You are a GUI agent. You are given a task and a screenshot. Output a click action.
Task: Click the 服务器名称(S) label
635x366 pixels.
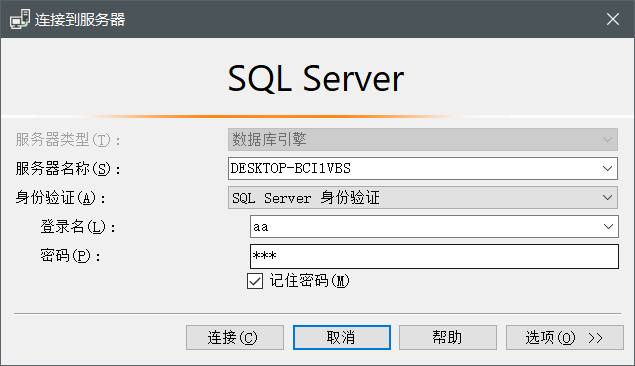coord(68,169)
